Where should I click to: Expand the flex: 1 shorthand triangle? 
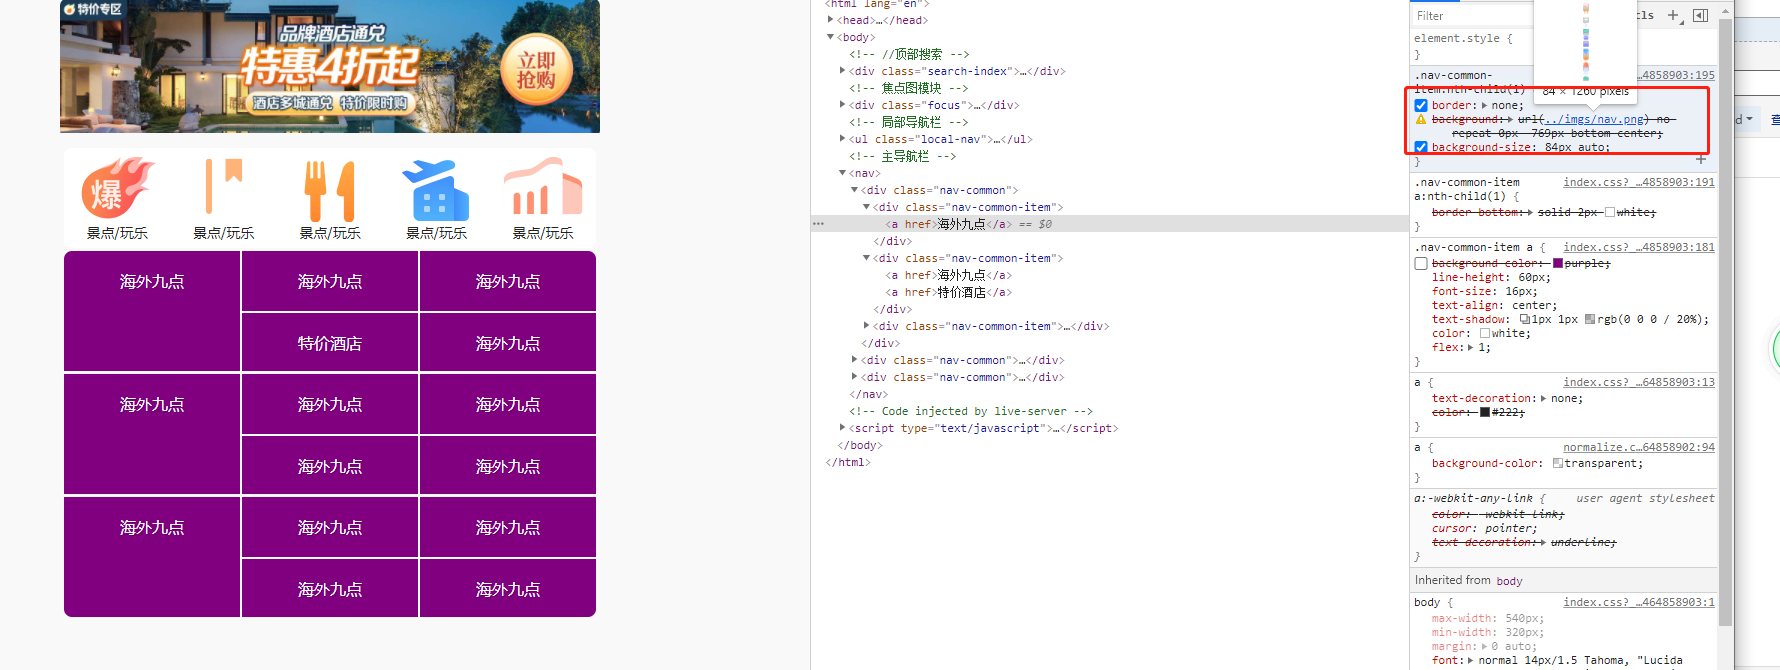[x=1470, y=348]
